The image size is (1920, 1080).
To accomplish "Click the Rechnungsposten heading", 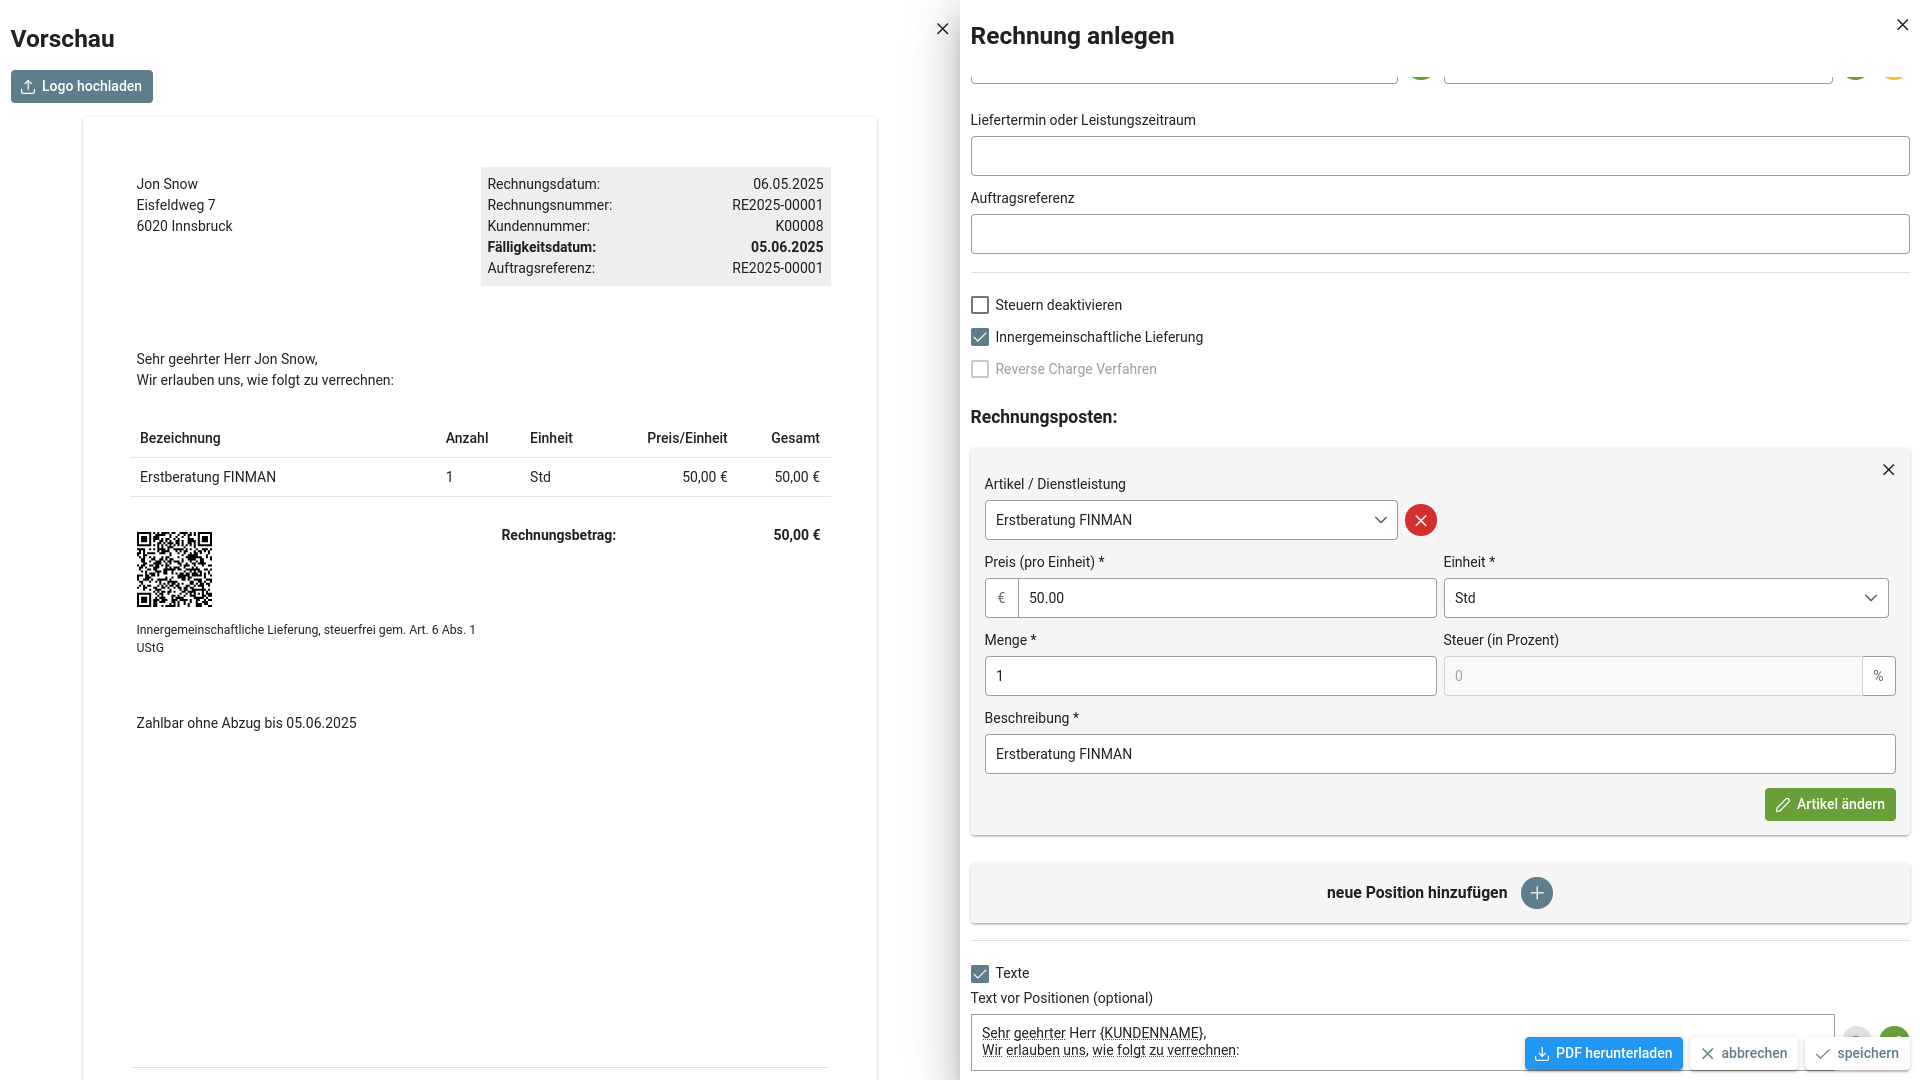I will point(1043,417).
